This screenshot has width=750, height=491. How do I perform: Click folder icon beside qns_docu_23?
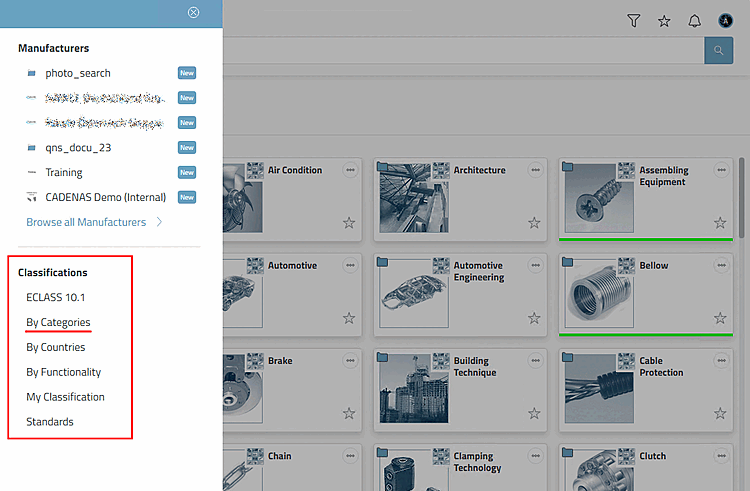32,148
